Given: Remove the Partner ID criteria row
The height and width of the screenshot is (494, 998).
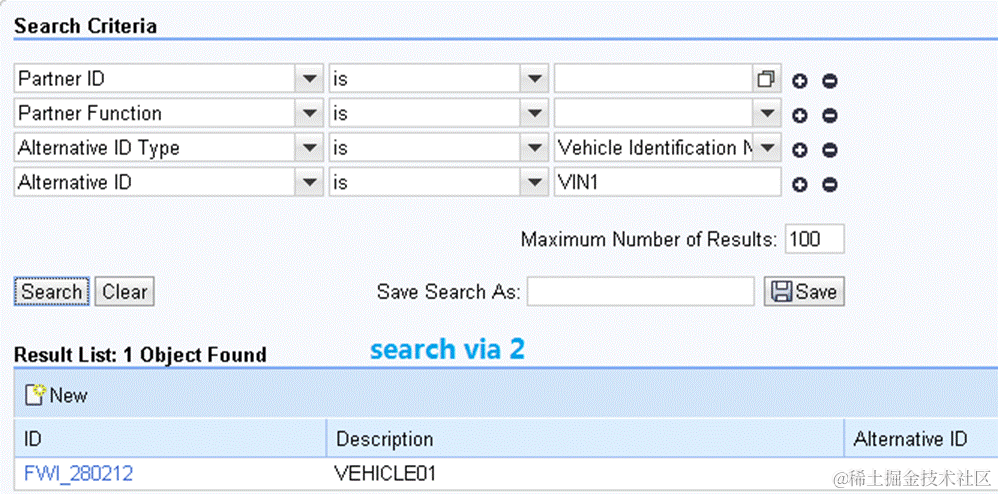Looking at the screenshot, I should tap(829, 81).
